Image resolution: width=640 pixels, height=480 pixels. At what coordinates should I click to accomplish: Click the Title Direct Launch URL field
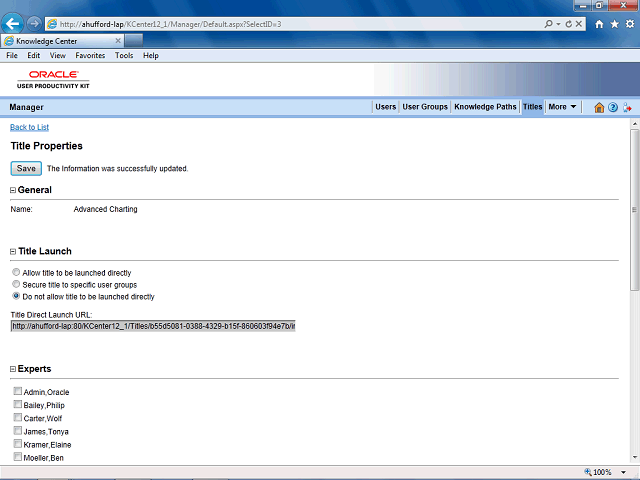pos(153,326)
